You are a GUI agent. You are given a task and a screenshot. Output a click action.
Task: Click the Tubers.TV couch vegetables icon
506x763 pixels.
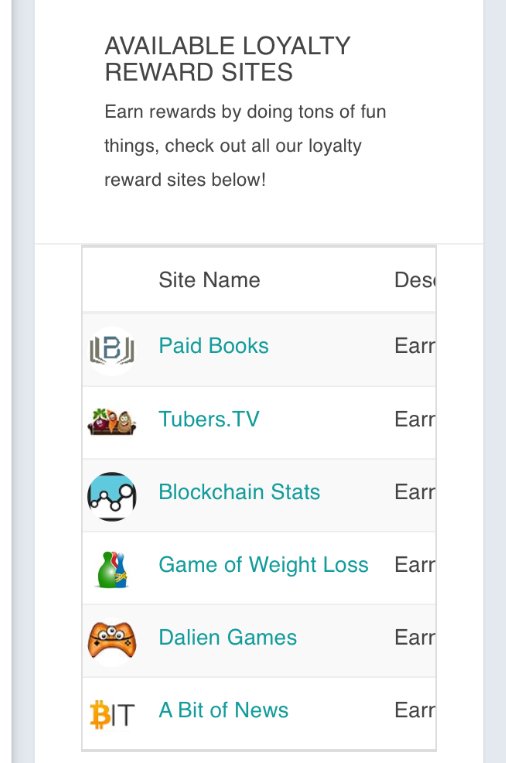point(112,421)
